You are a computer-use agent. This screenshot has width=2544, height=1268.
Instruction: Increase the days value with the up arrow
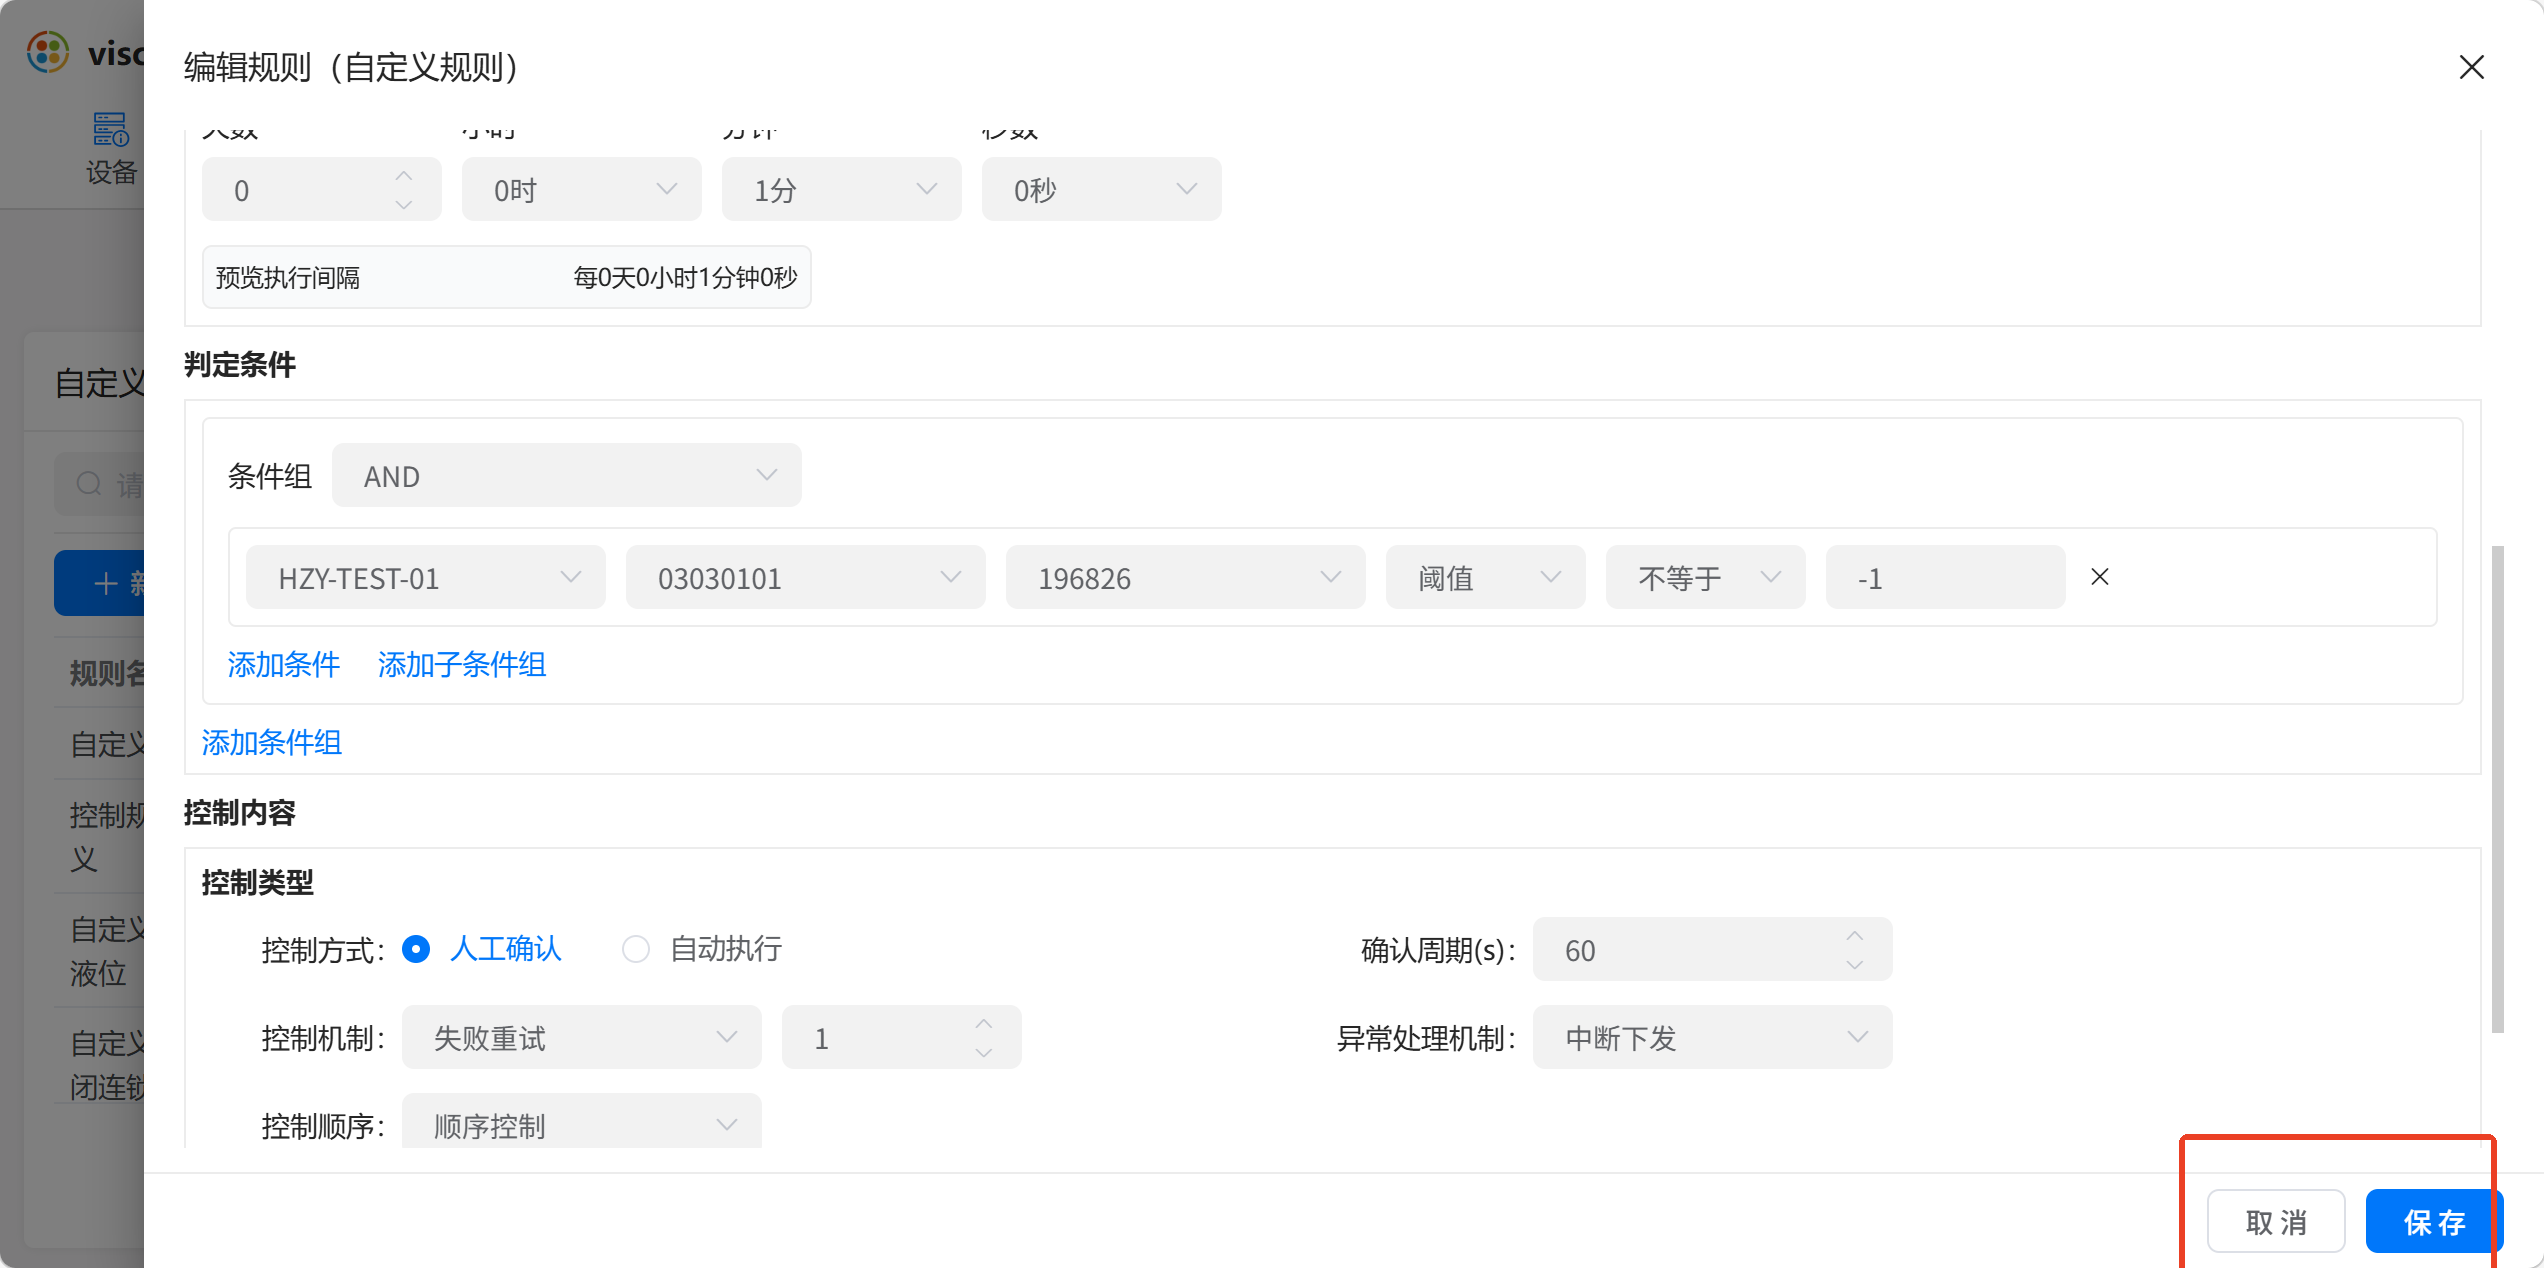coord(404,175)
